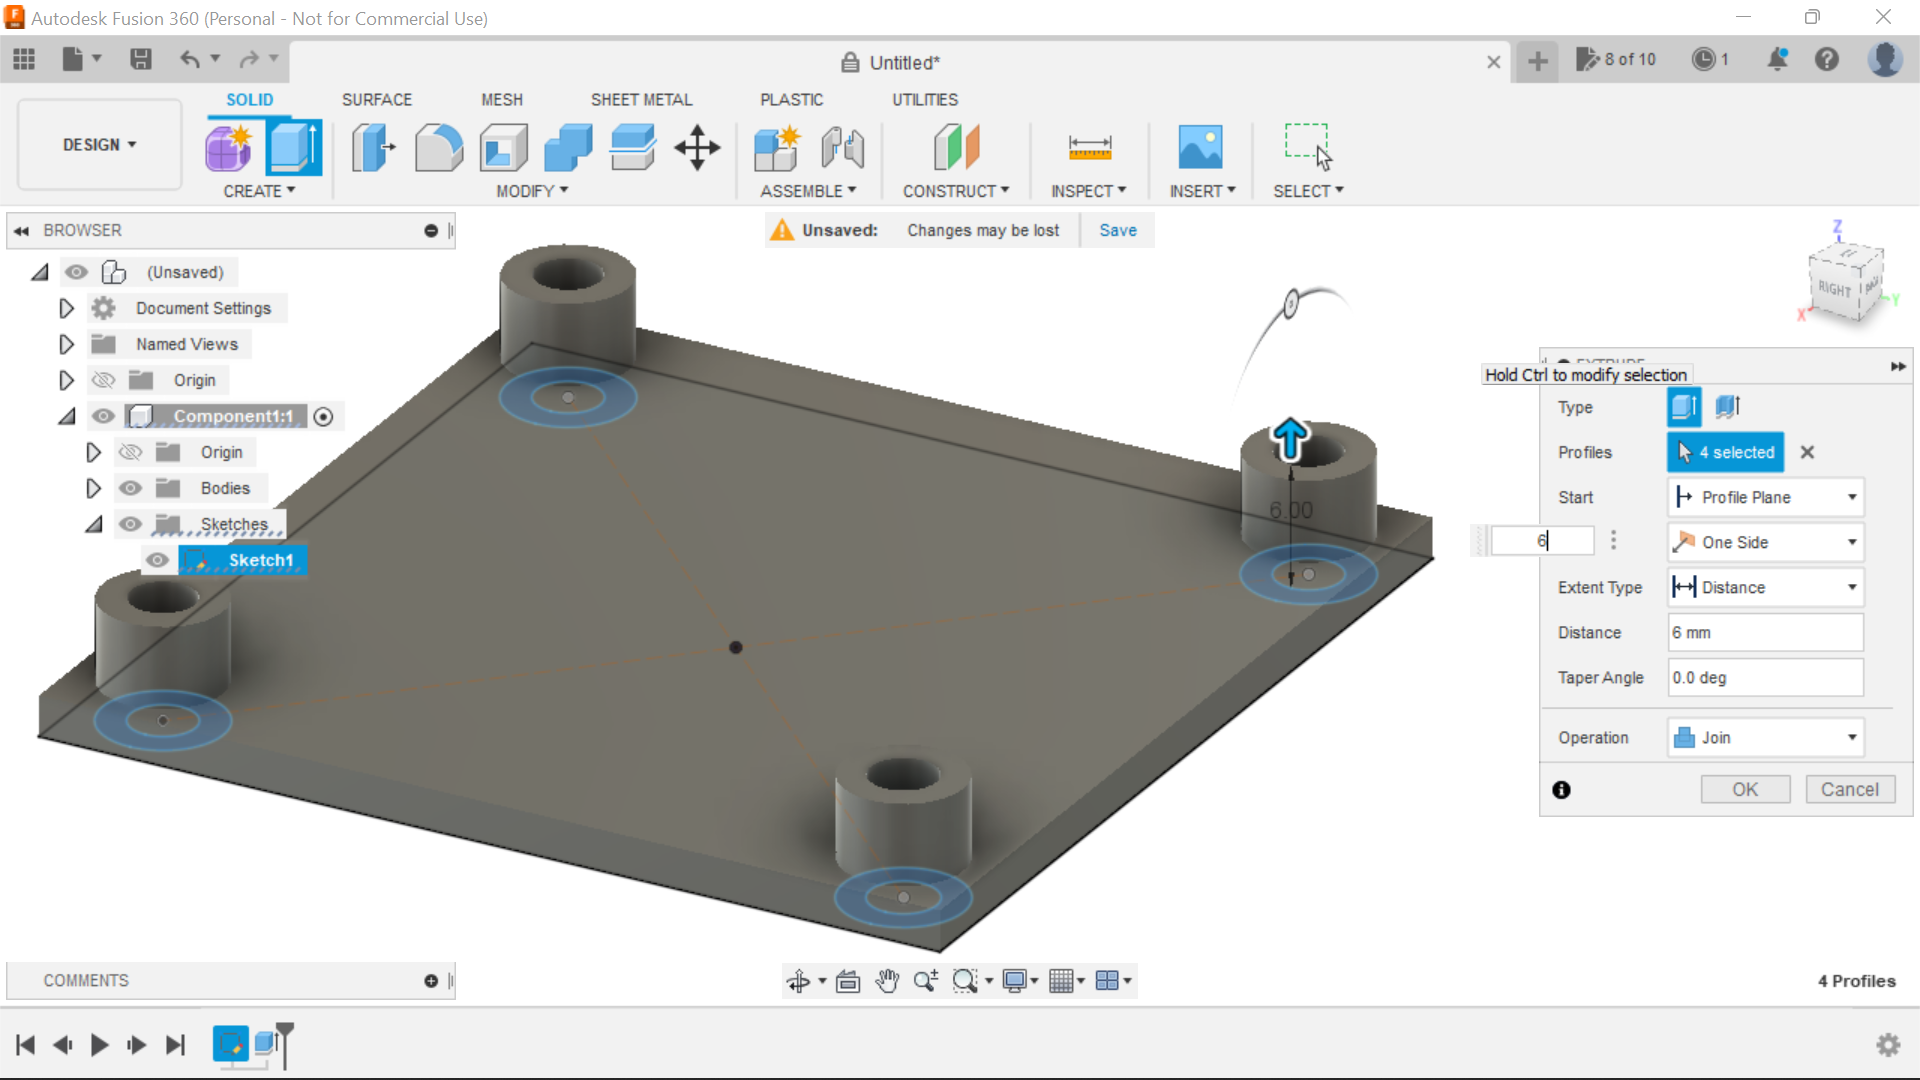The width and height of the screenshot is (1920, 1080).
Task: Select the Shell tool
Action: [503, 148]
